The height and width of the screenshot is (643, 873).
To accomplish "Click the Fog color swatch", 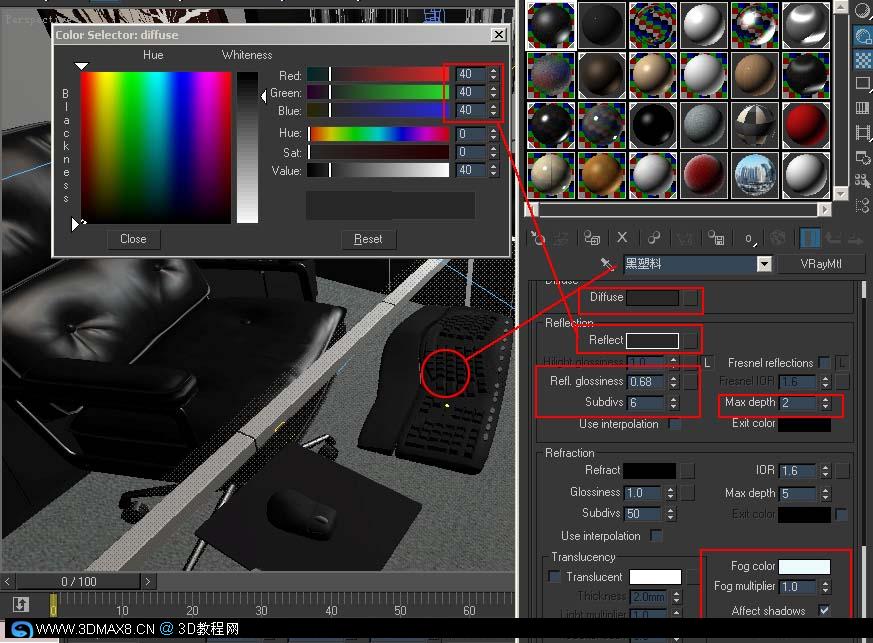I will [x=804, y=567].
